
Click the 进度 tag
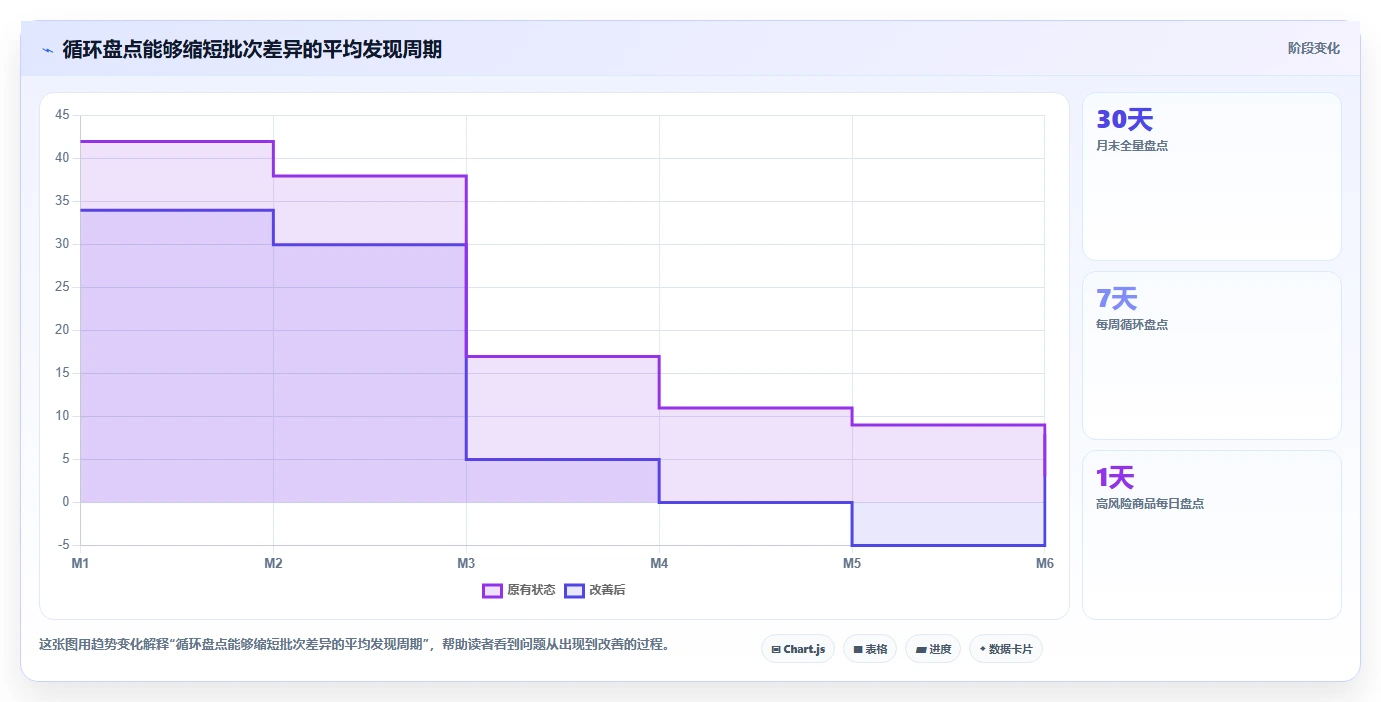[x=933, y=649]
